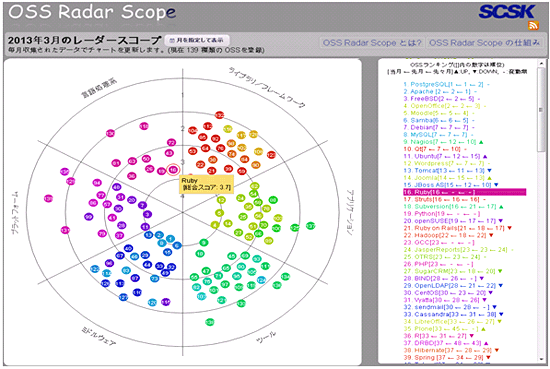Select Joomla in the ranking list
550x369 pixels.
tap(447, 178)
